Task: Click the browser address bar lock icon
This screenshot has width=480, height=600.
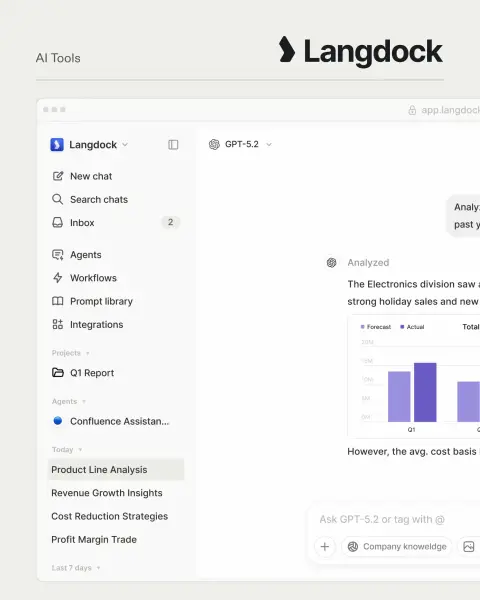Action: click(412, 110)
